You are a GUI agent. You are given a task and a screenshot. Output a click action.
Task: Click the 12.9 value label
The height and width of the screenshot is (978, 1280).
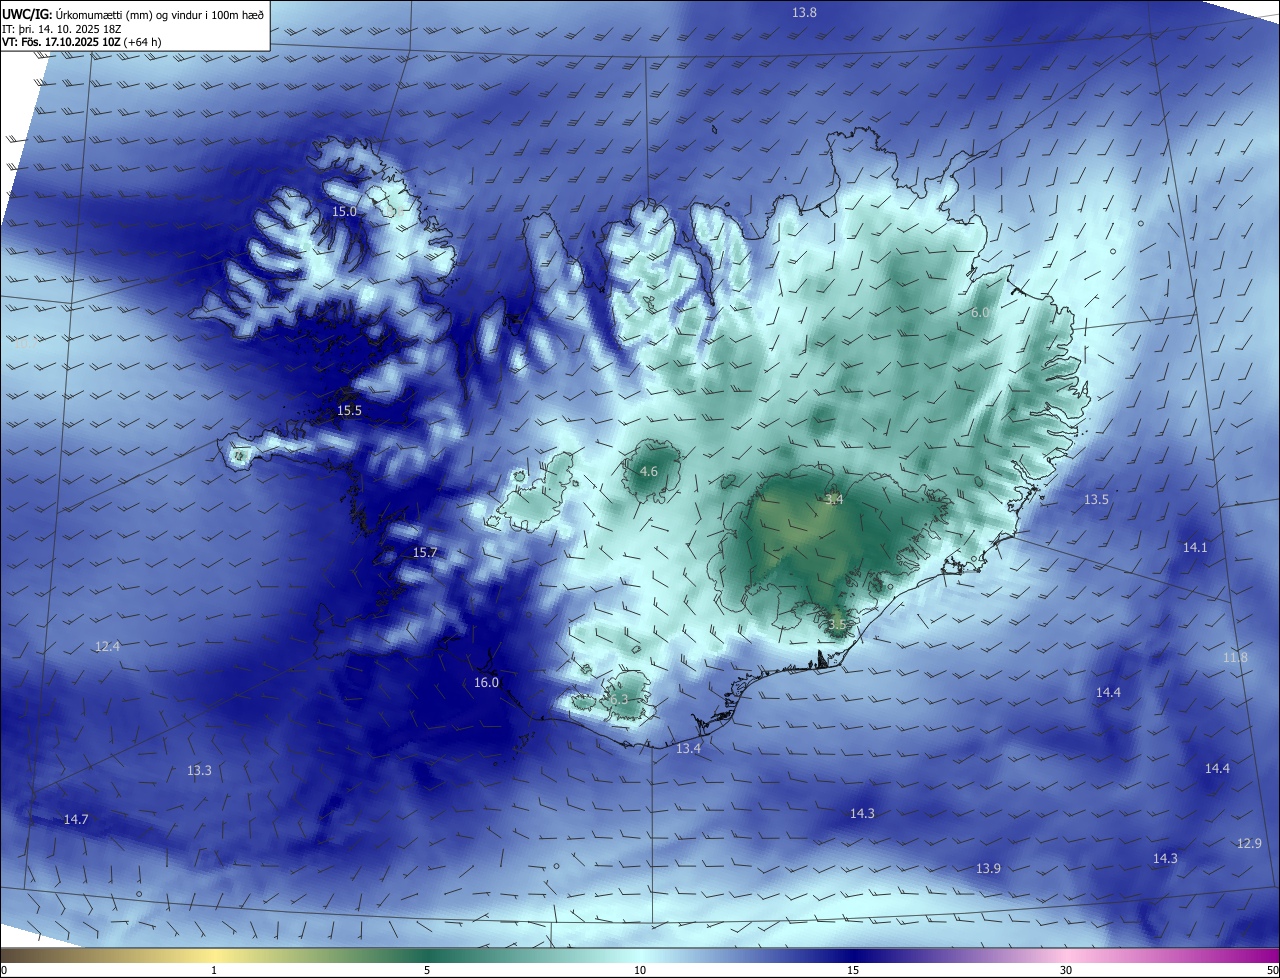point(1249,844)
